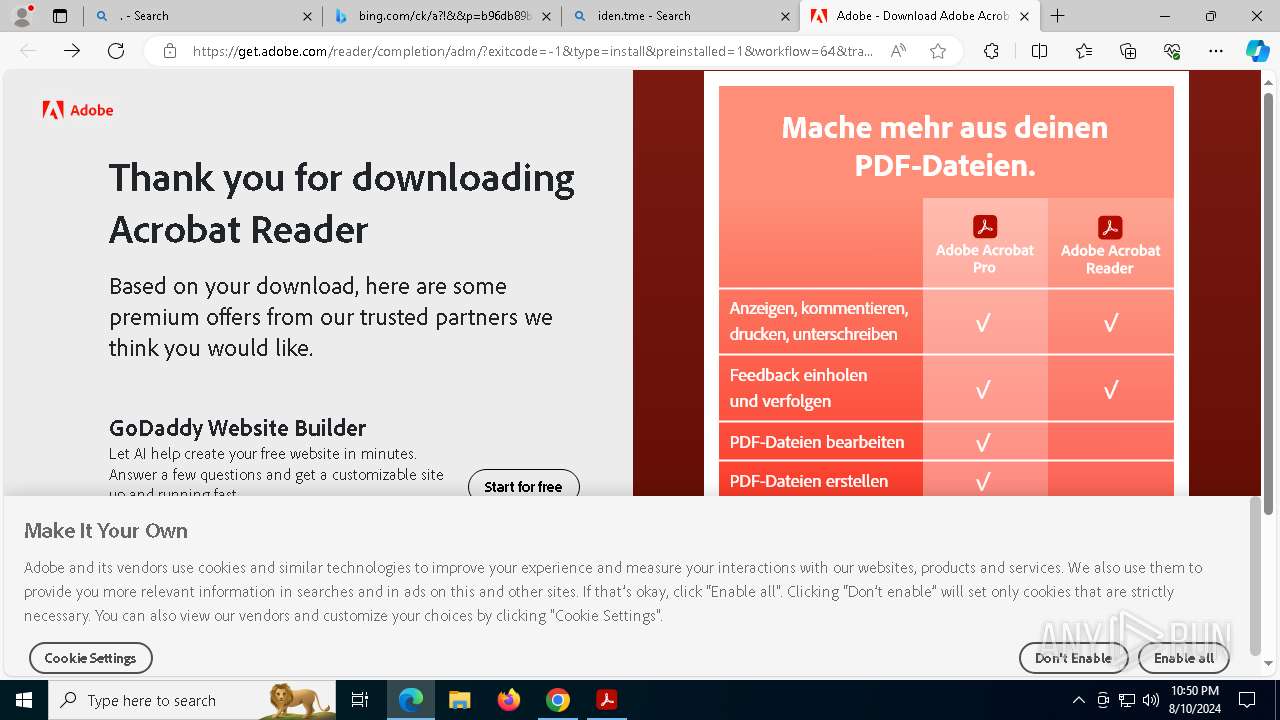Open the Windows Start menu
This screenshot has height=720, width=1280.
click(x=23, y=700)
